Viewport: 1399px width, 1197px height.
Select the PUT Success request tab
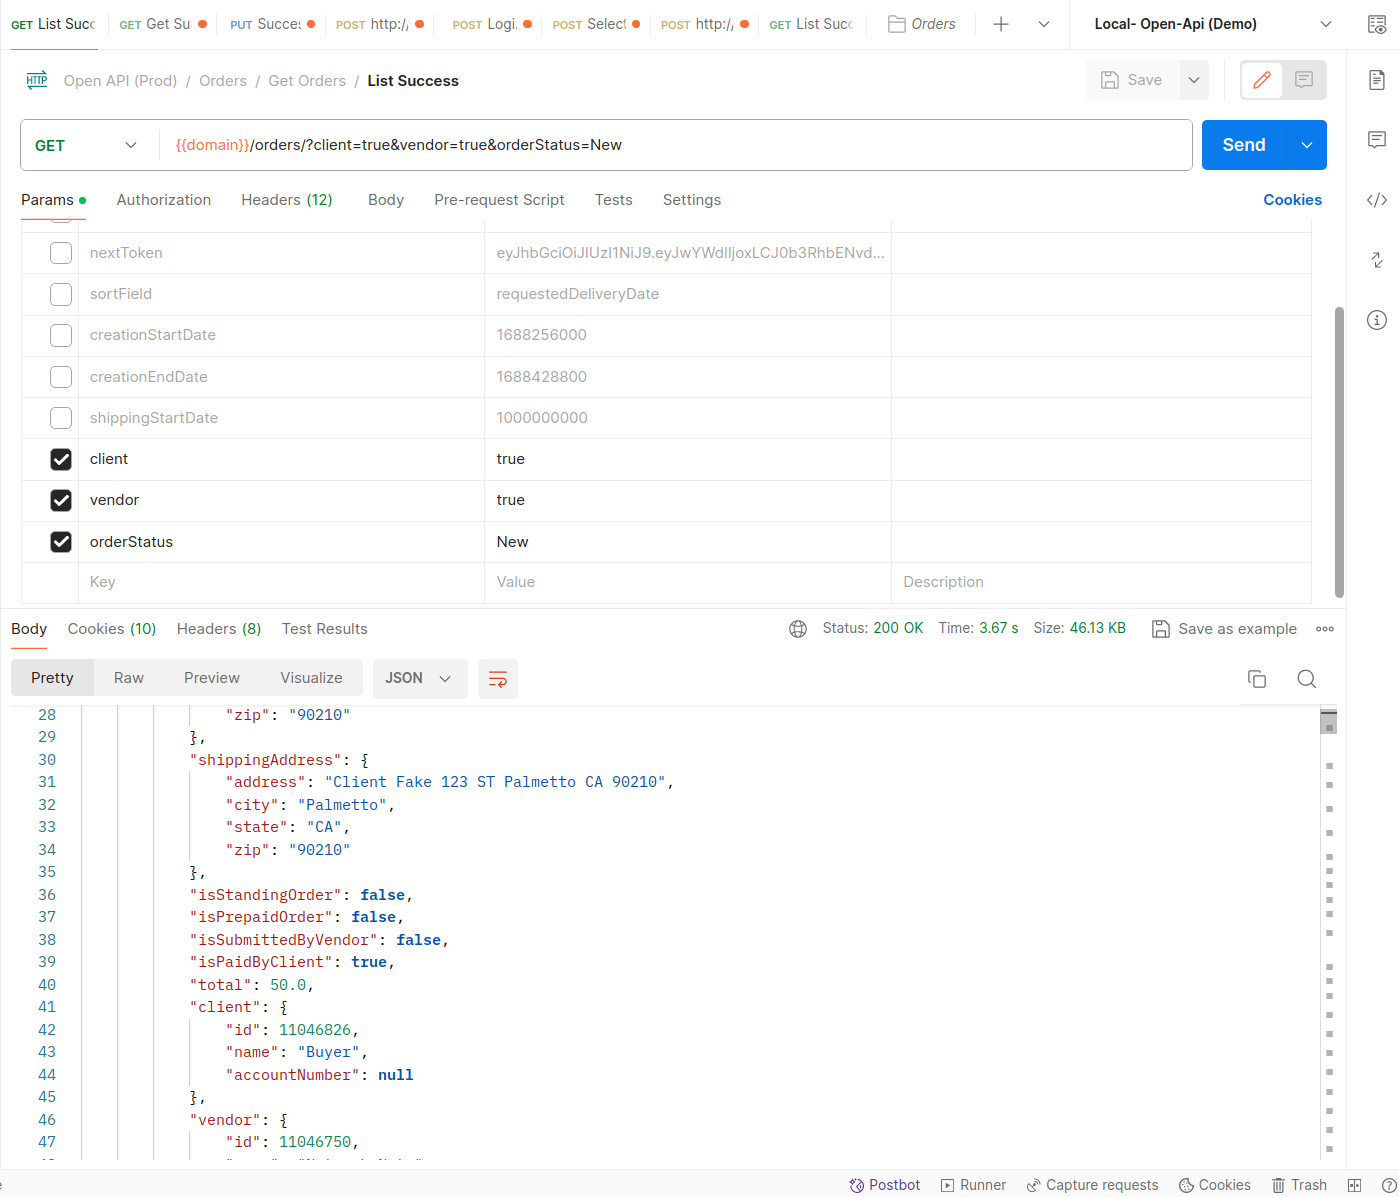point(272,24)
